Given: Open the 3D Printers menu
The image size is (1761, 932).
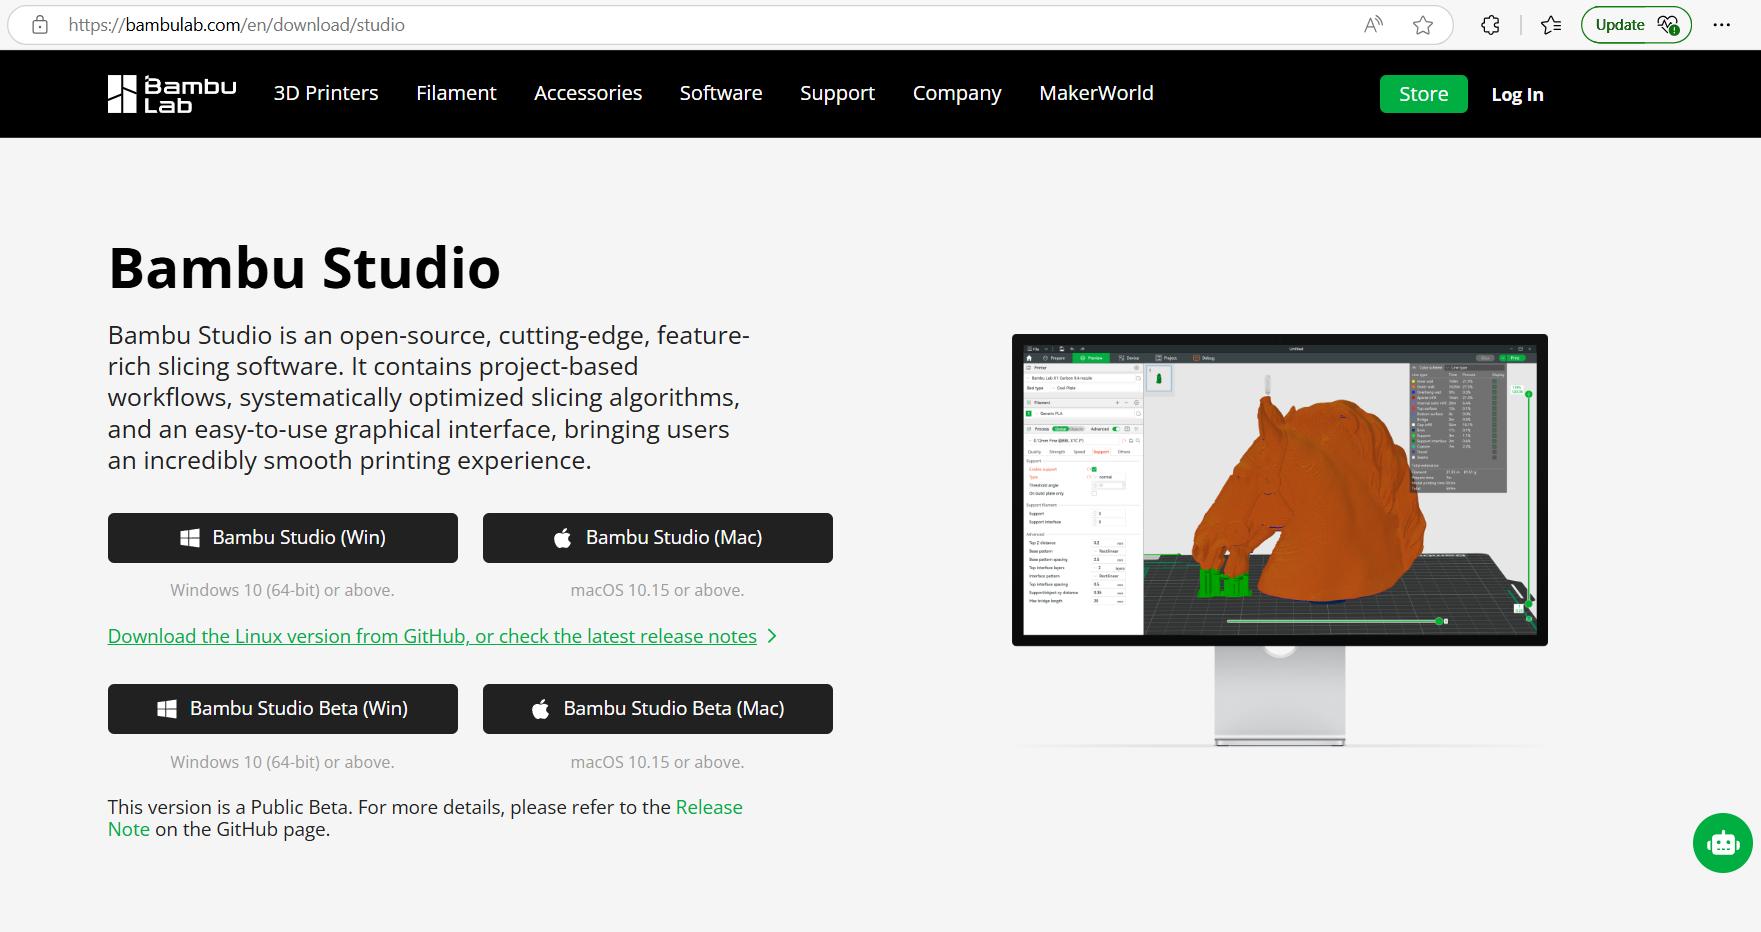Looking at the screenshot, I should click(x=326, y=93).
